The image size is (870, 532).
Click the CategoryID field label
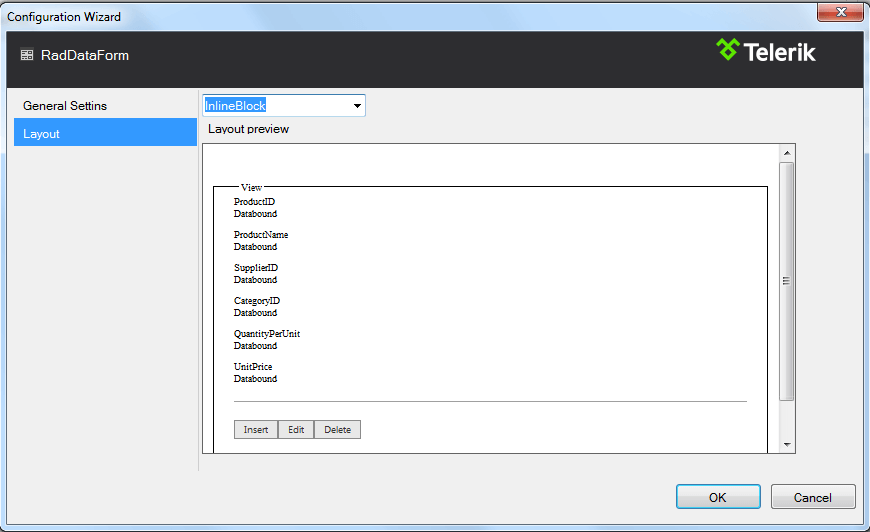(257, 301)
